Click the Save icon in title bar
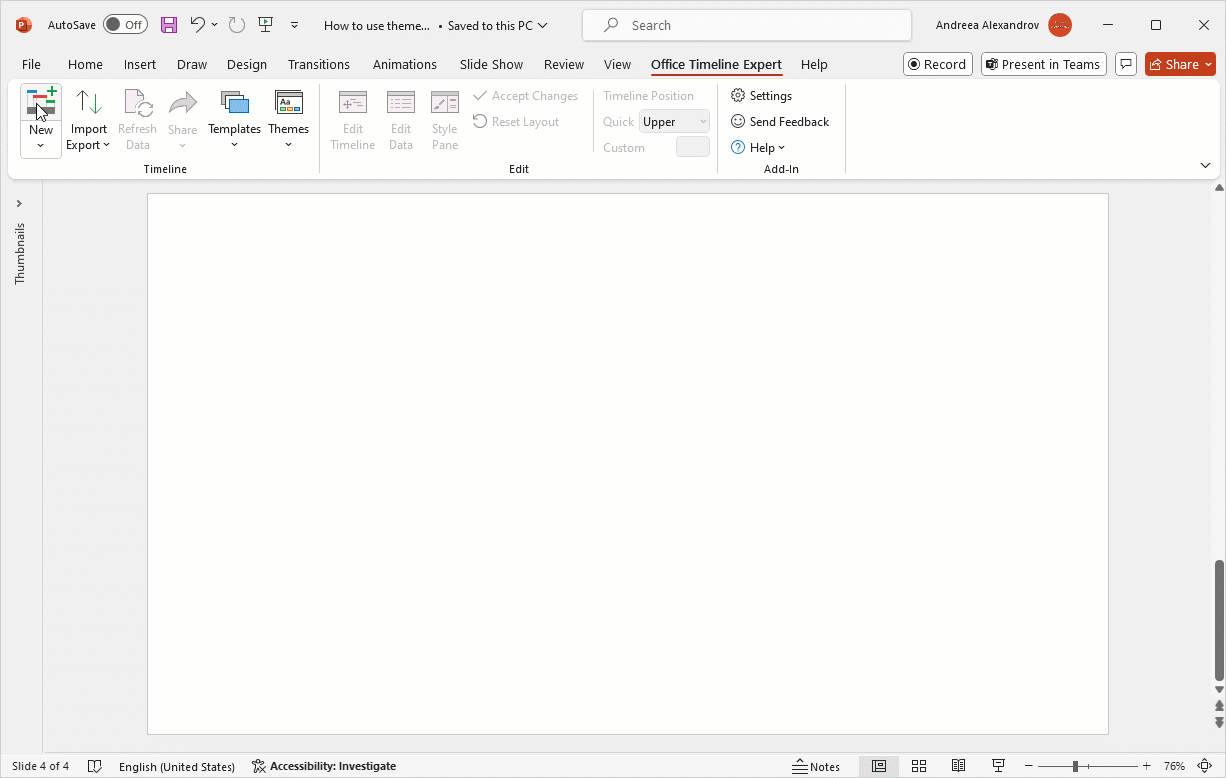 click(x=169, y=25)
